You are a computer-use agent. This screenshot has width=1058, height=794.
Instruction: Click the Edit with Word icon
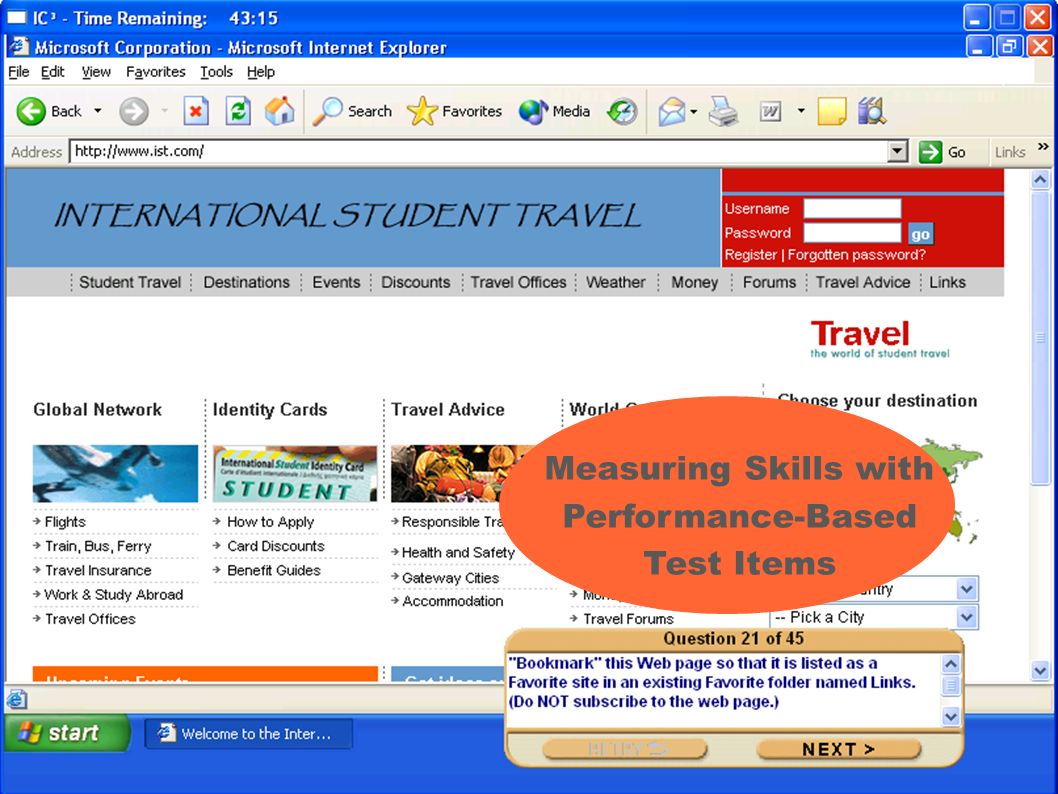coord(771,111)
